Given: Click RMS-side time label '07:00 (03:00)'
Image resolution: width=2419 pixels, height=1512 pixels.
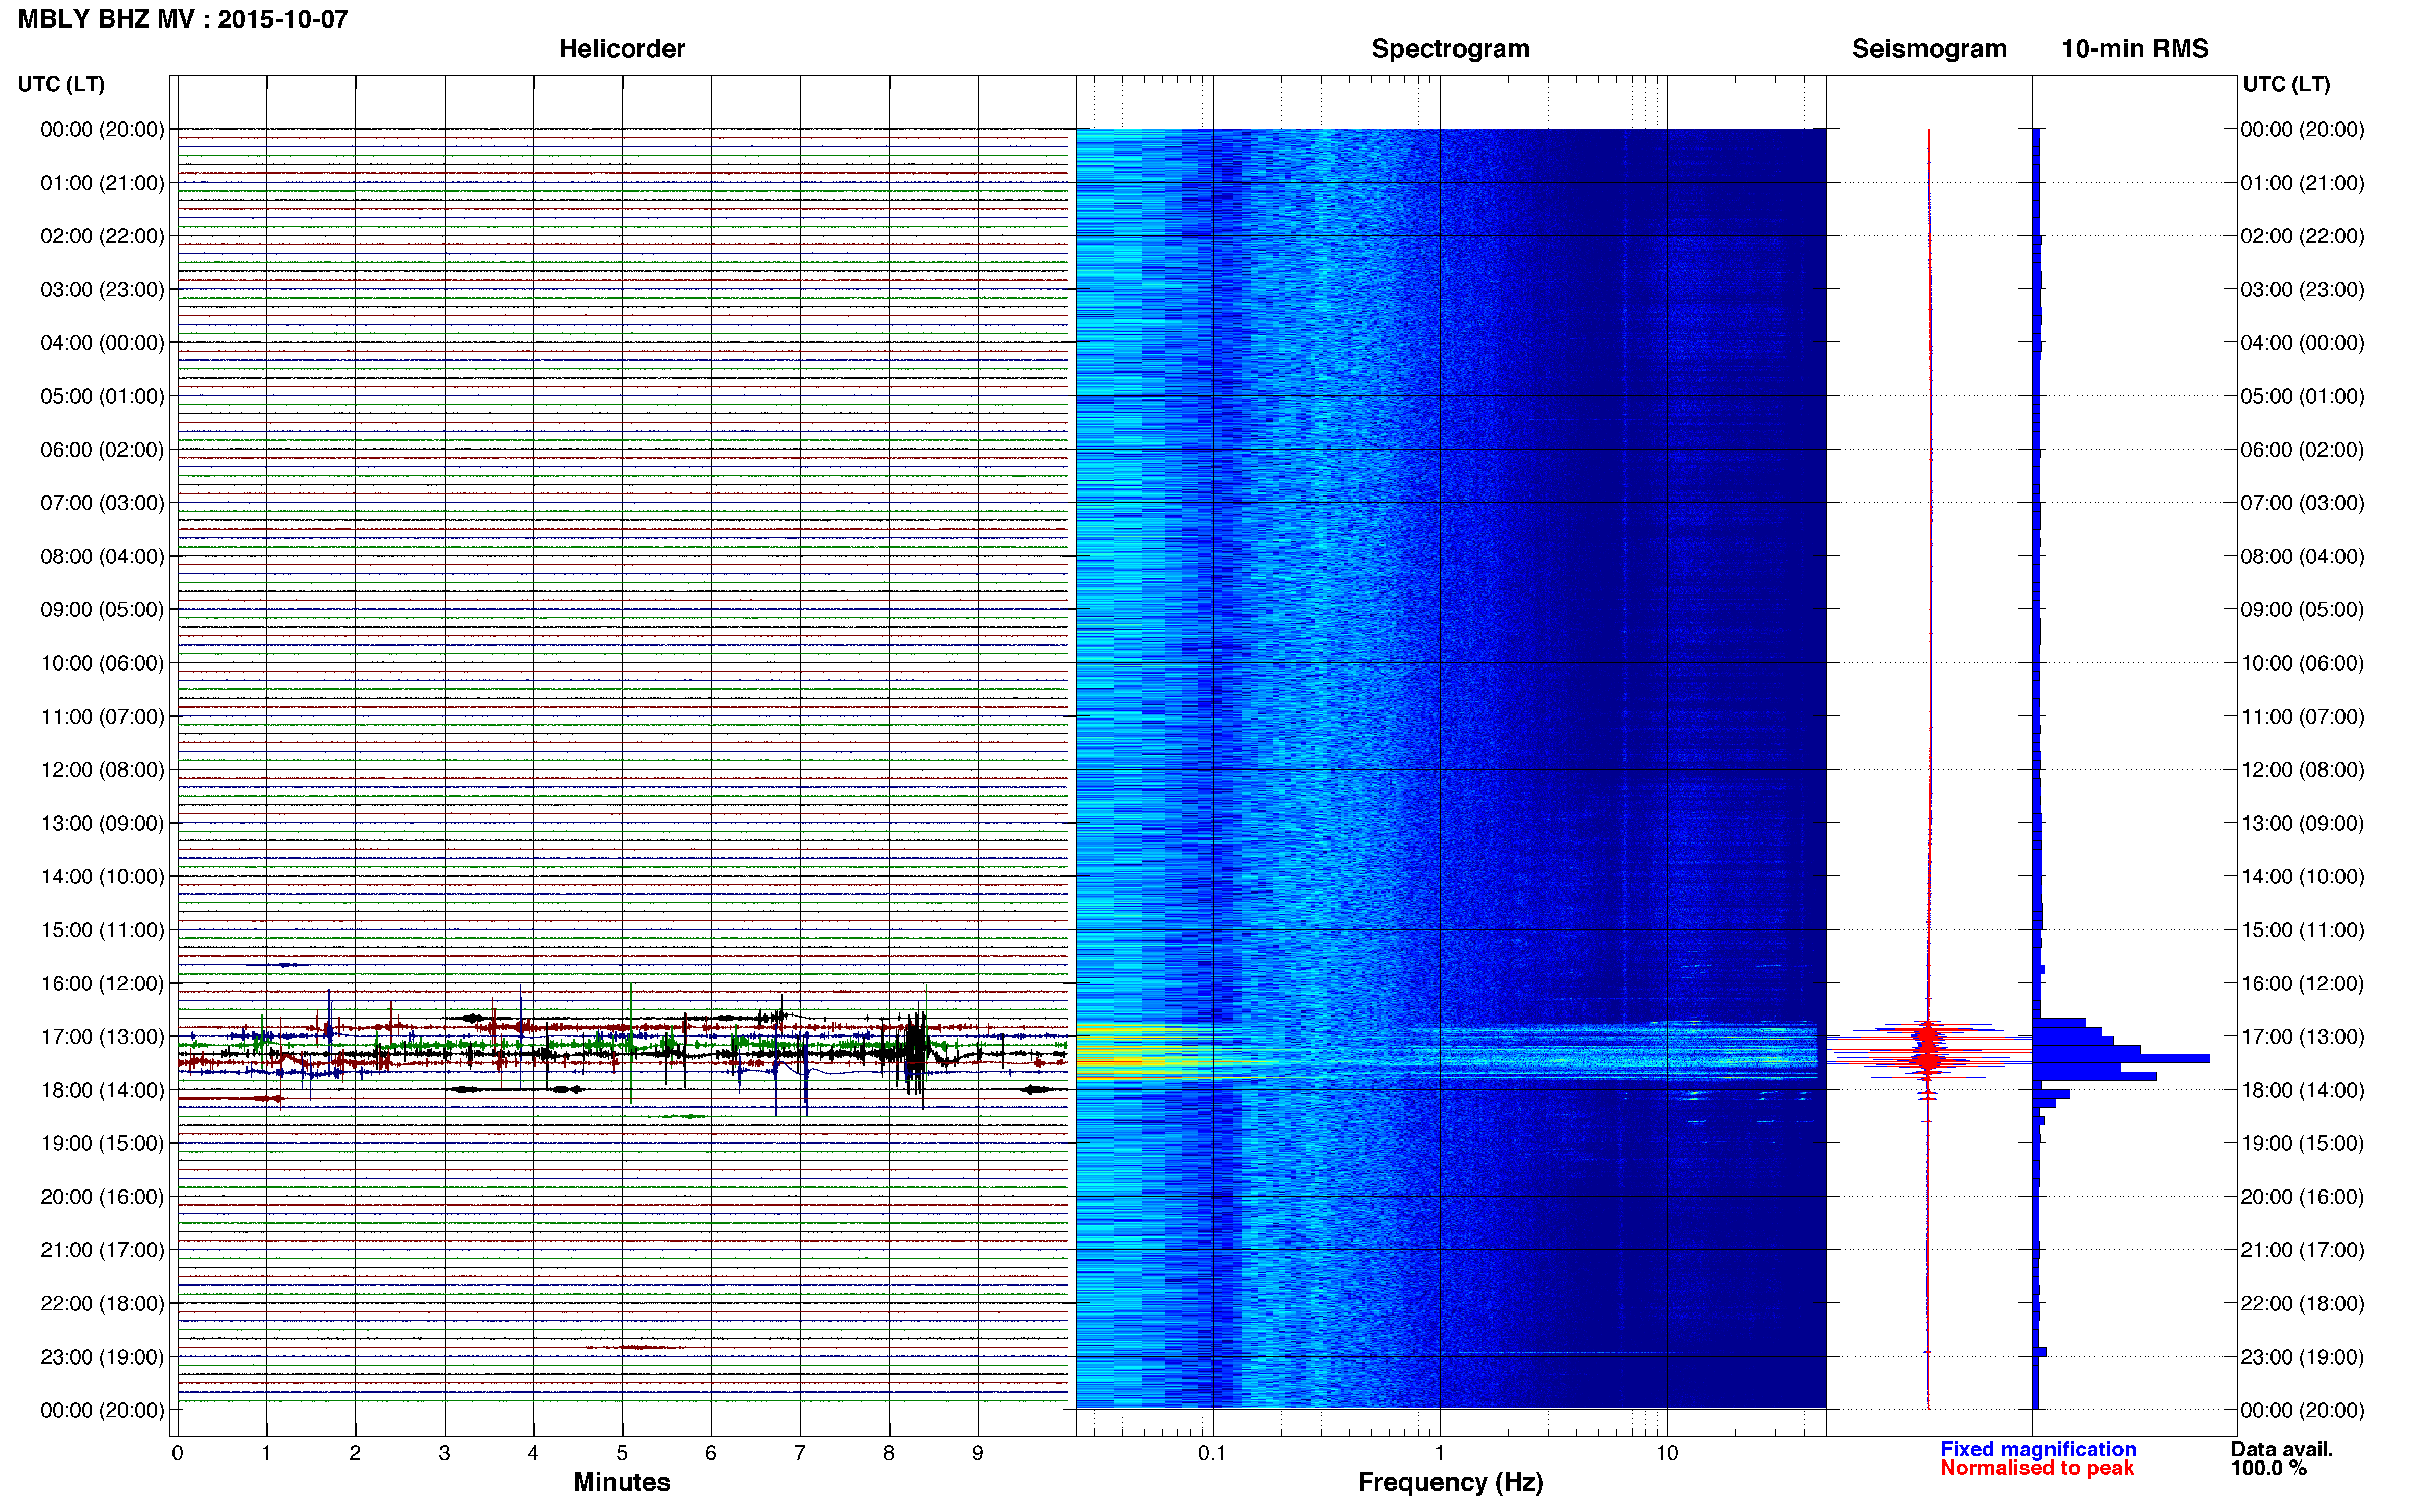Looking at the screenshot, I should click(x=2302, y=503).
